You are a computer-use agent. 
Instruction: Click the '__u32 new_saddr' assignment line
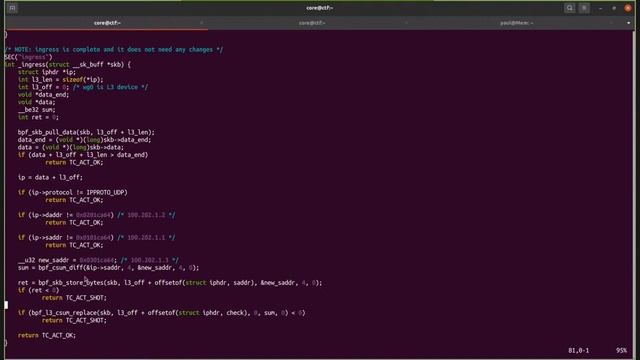click(x=98, y=260)
